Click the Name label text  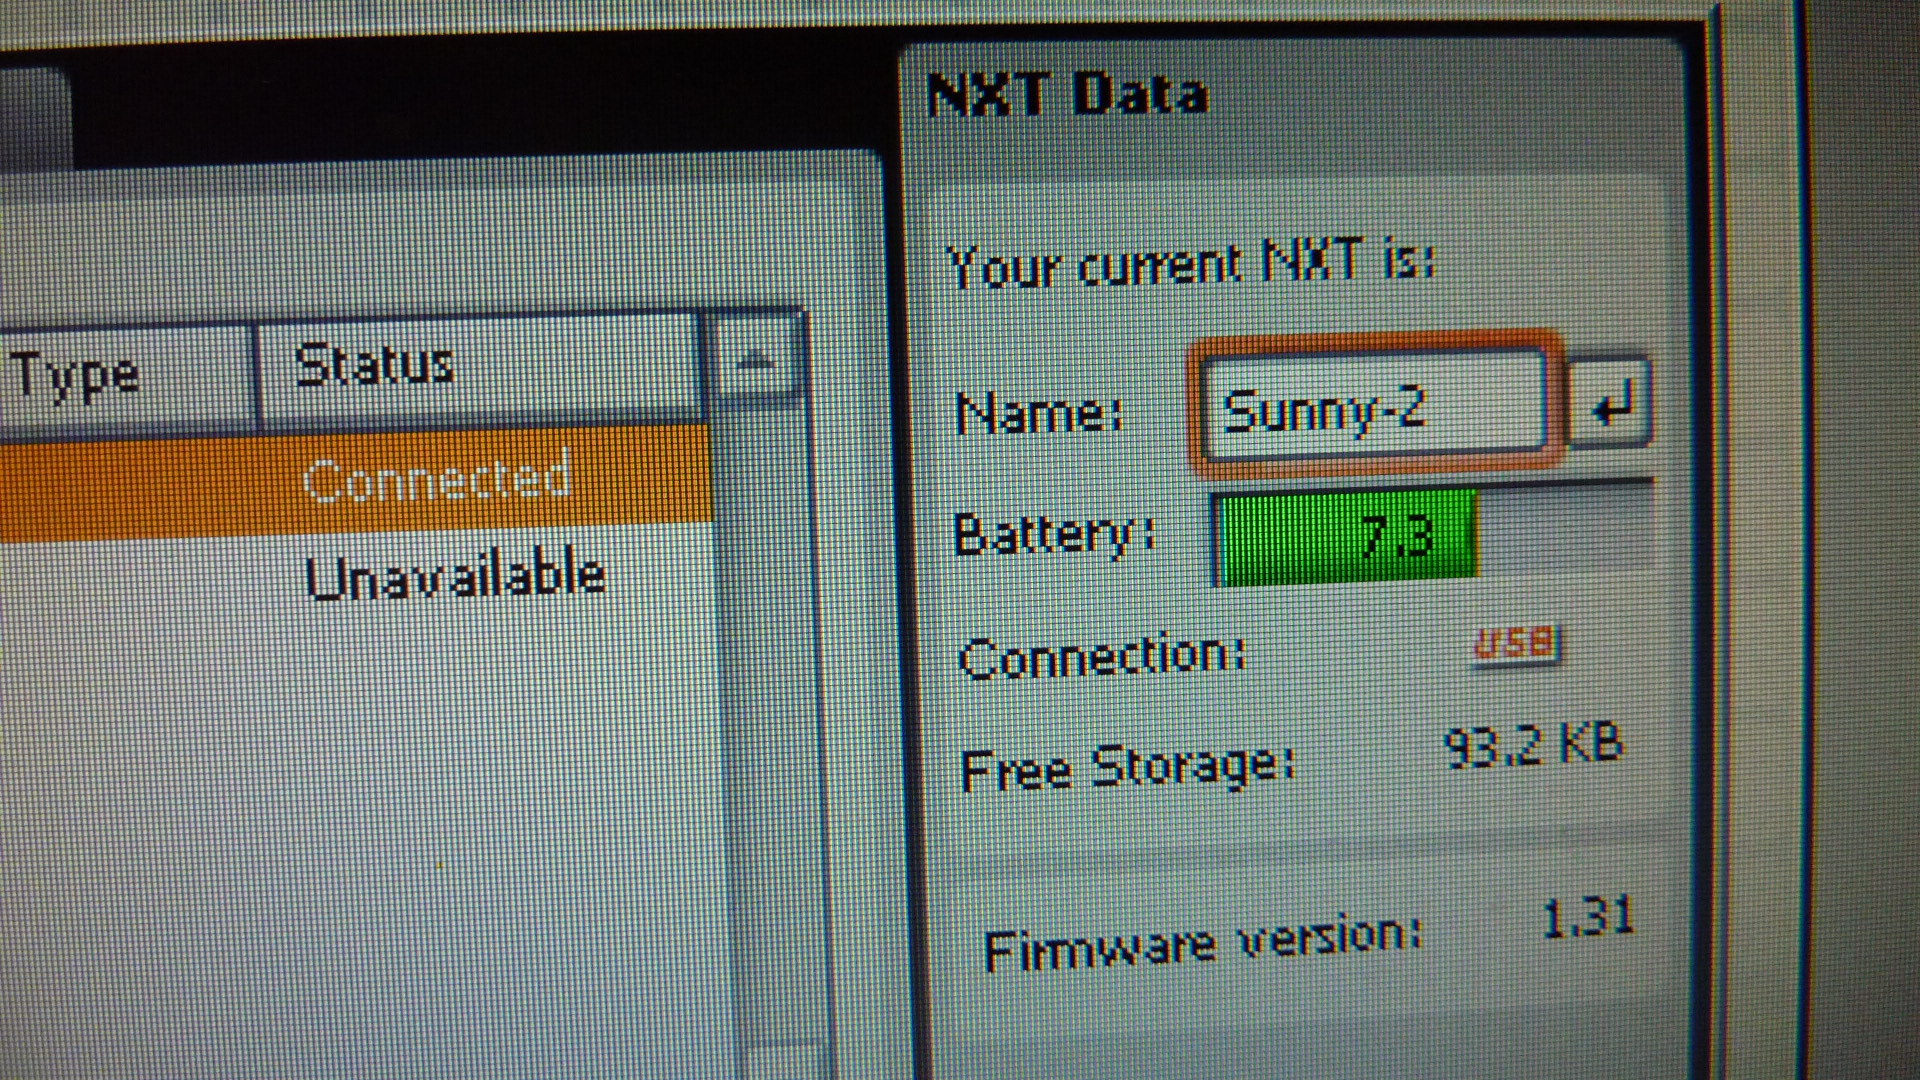click(1038, 413)
